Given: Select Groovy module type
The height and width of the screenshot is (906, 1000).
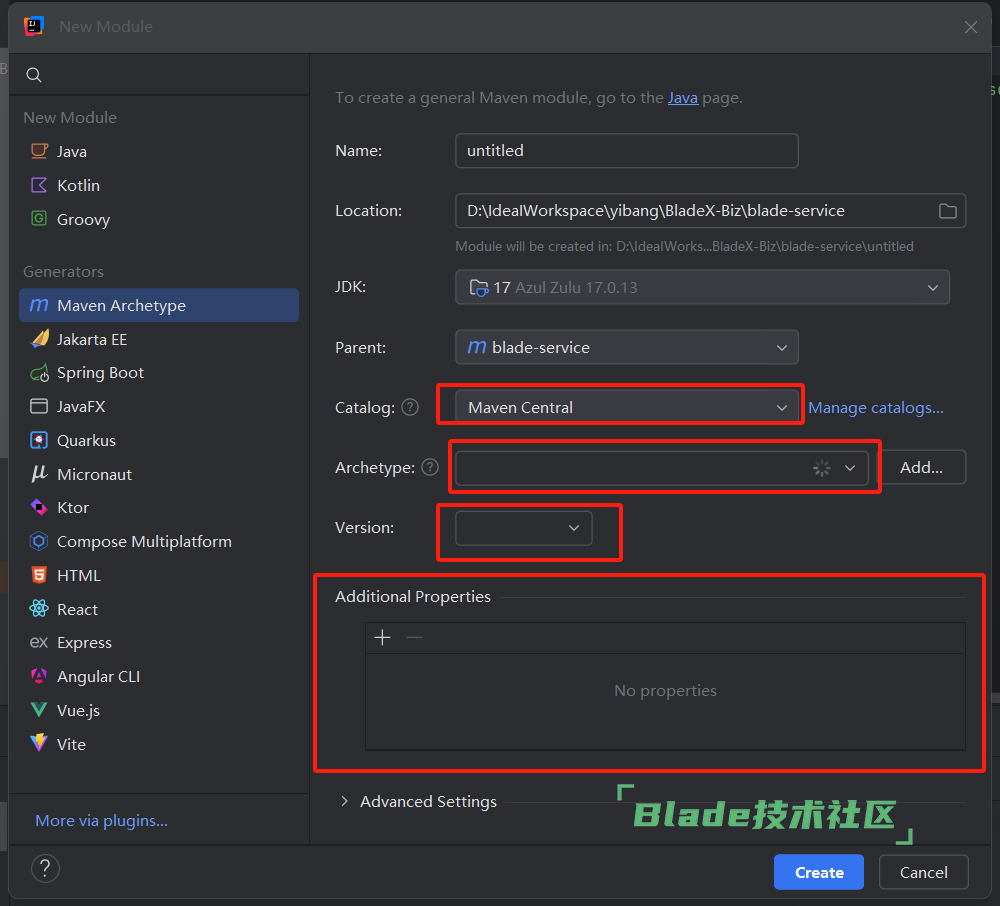Looking at the screenshot, I should click(x=159, y=219).
